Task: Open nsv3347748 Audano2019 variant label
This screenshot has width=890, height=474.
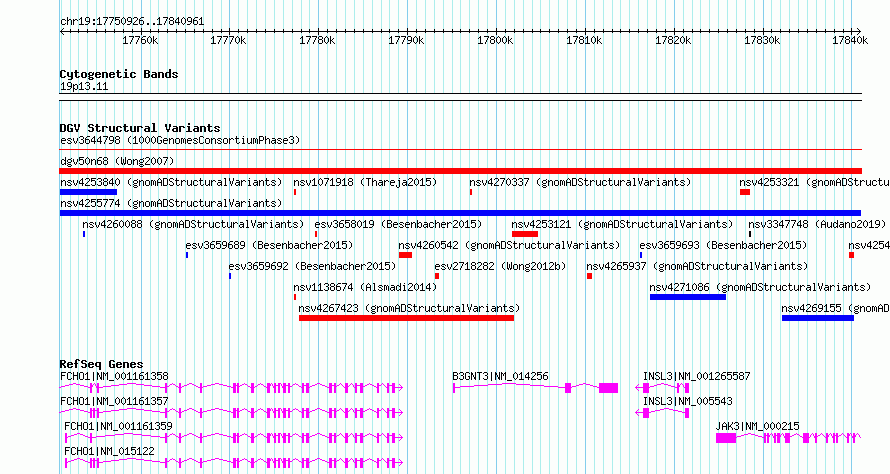Action: pyautogui.click(x=817, y=224)
